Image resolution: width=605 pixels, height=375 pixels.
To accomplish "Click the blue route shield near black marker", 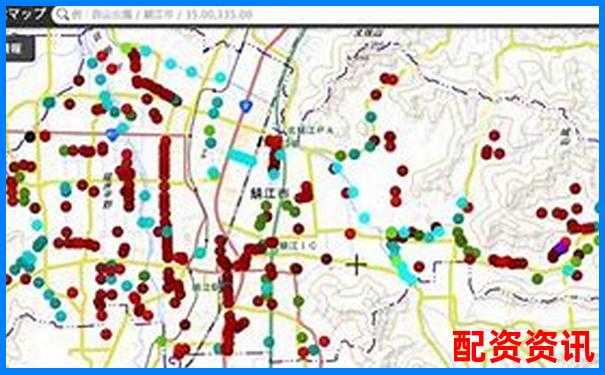I will point(112,135).
